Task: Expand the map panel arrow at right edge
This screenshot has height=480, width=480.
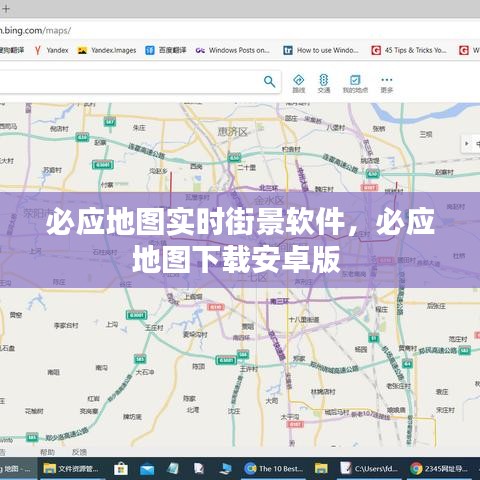Action: [x=467, y=144]
